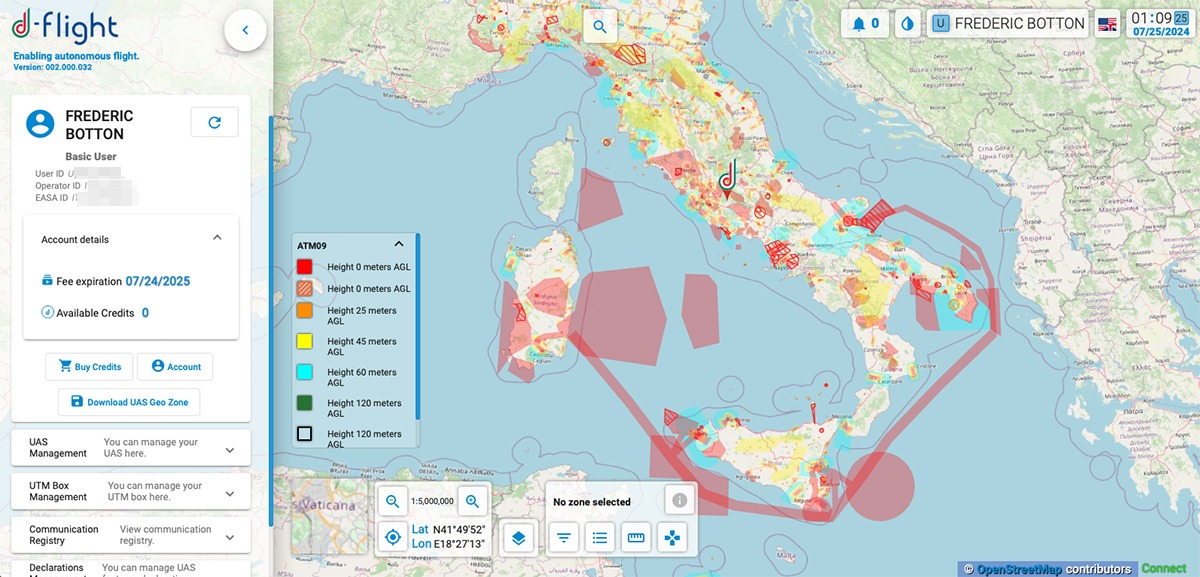Open the FREDERIC BOTTON user menu in the top bar
The height and width of the screenshot is (577, 1200).
point(1008,24)
